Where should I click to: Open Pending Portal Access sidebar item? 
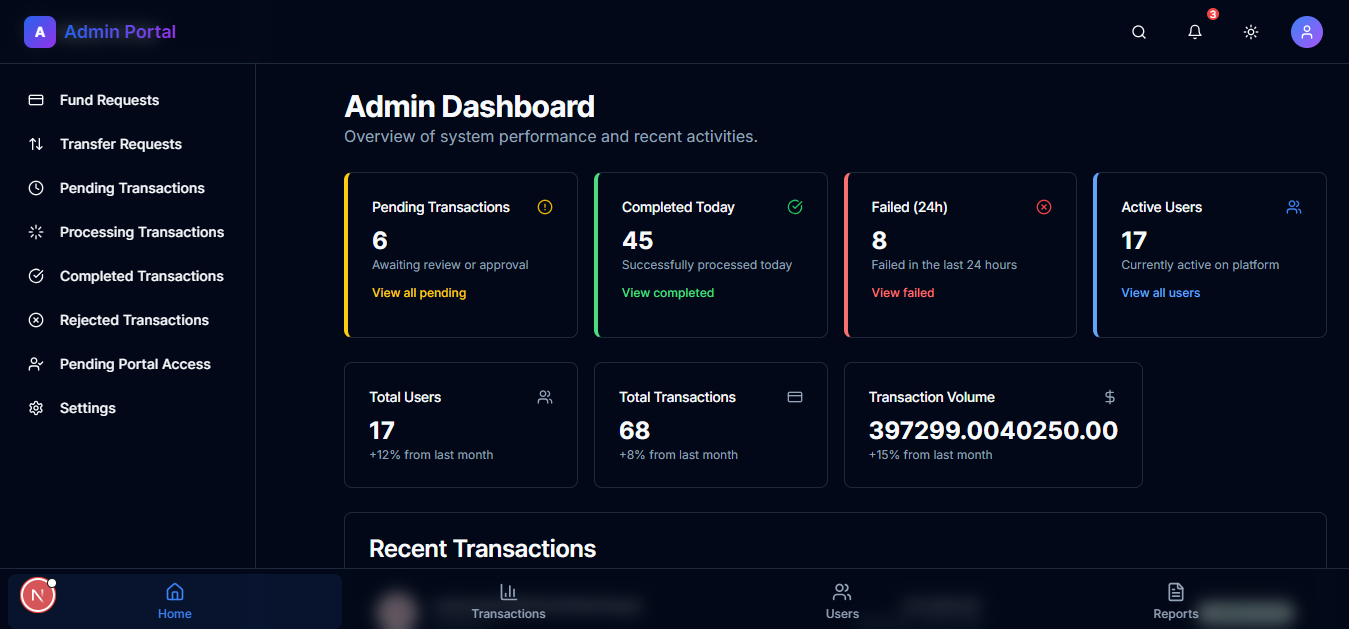coord(127,364)
